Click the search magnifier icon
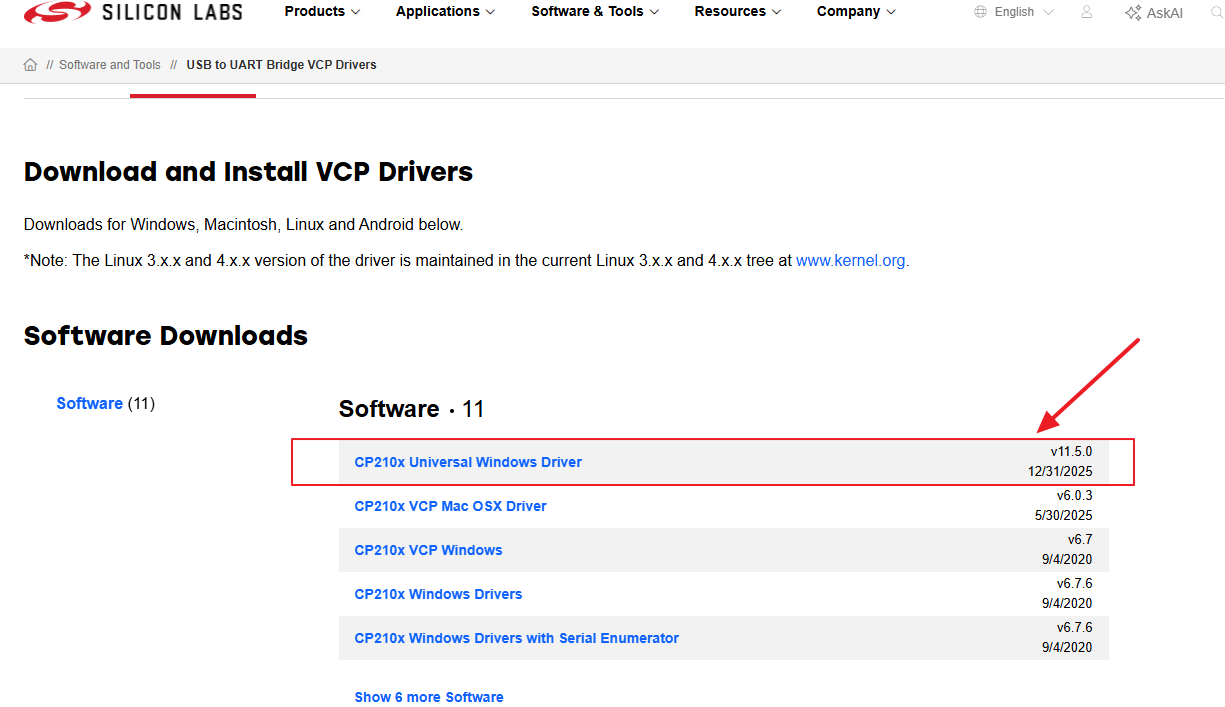1225x707 pixels. coord(1217,12)
